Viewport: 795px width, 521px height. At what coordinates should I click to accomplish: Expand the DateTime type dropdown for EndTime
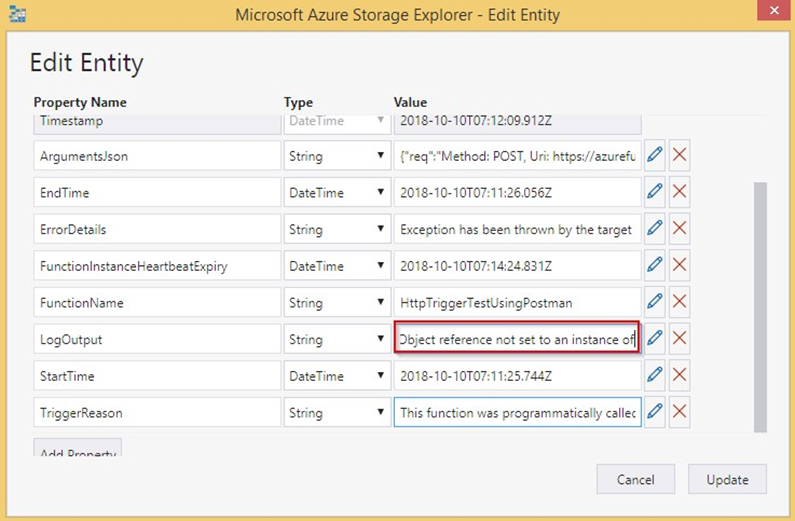336,193
